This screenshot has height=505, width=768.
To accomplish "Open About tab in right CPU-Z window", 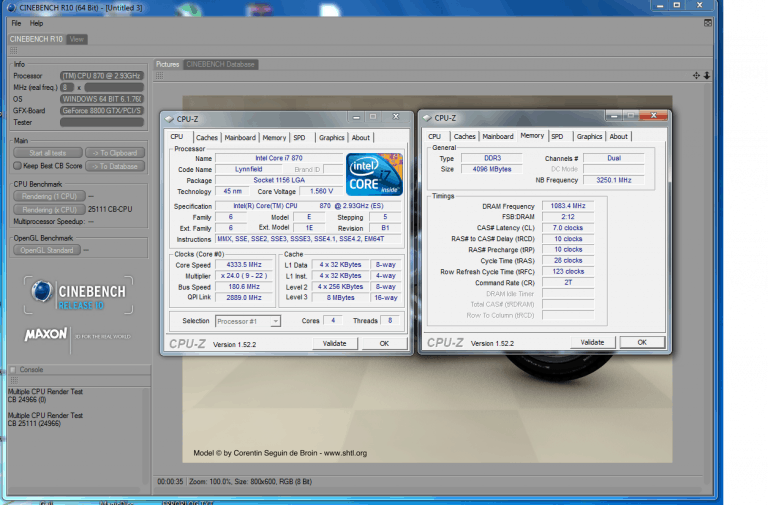I will (618, 137).
